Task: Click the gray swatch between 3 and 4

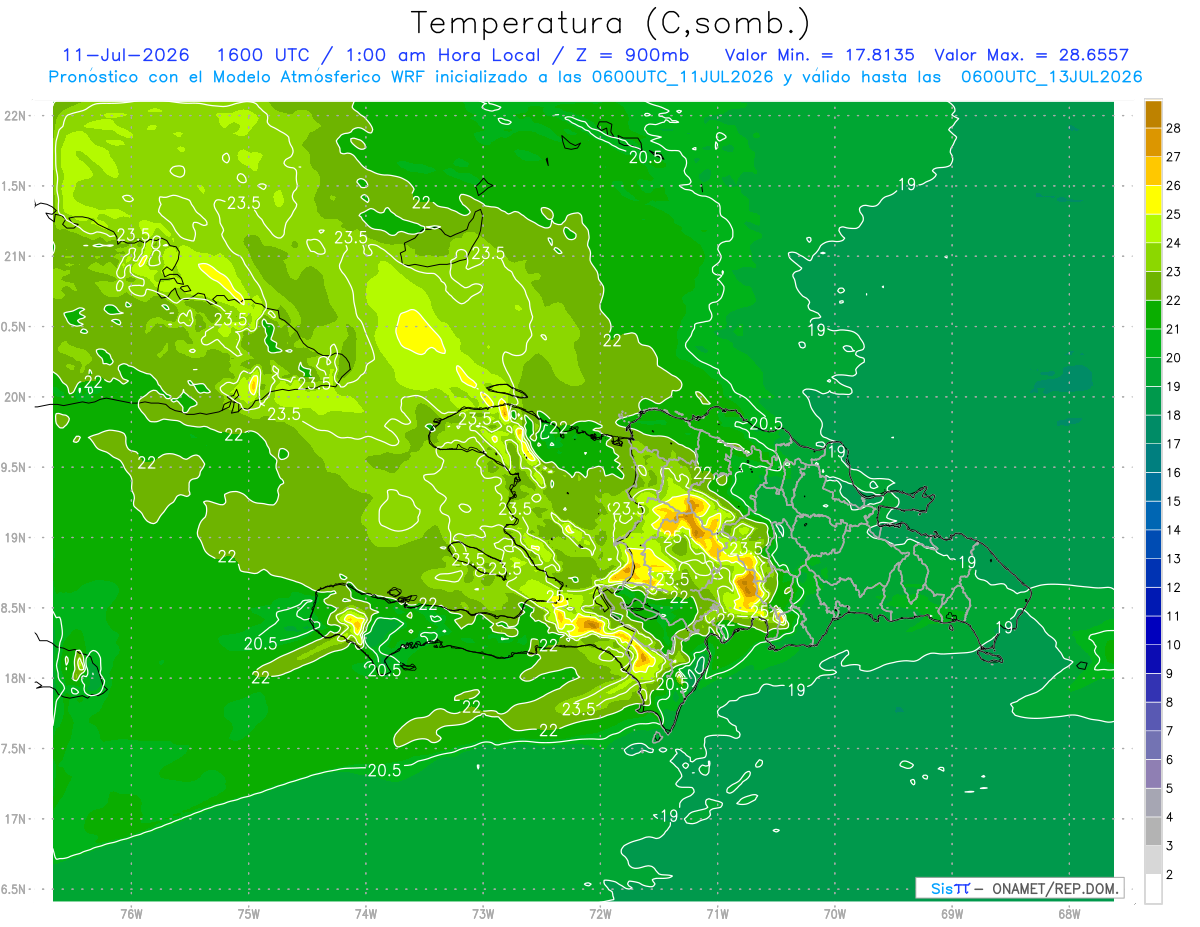Action: point(1153,831)
